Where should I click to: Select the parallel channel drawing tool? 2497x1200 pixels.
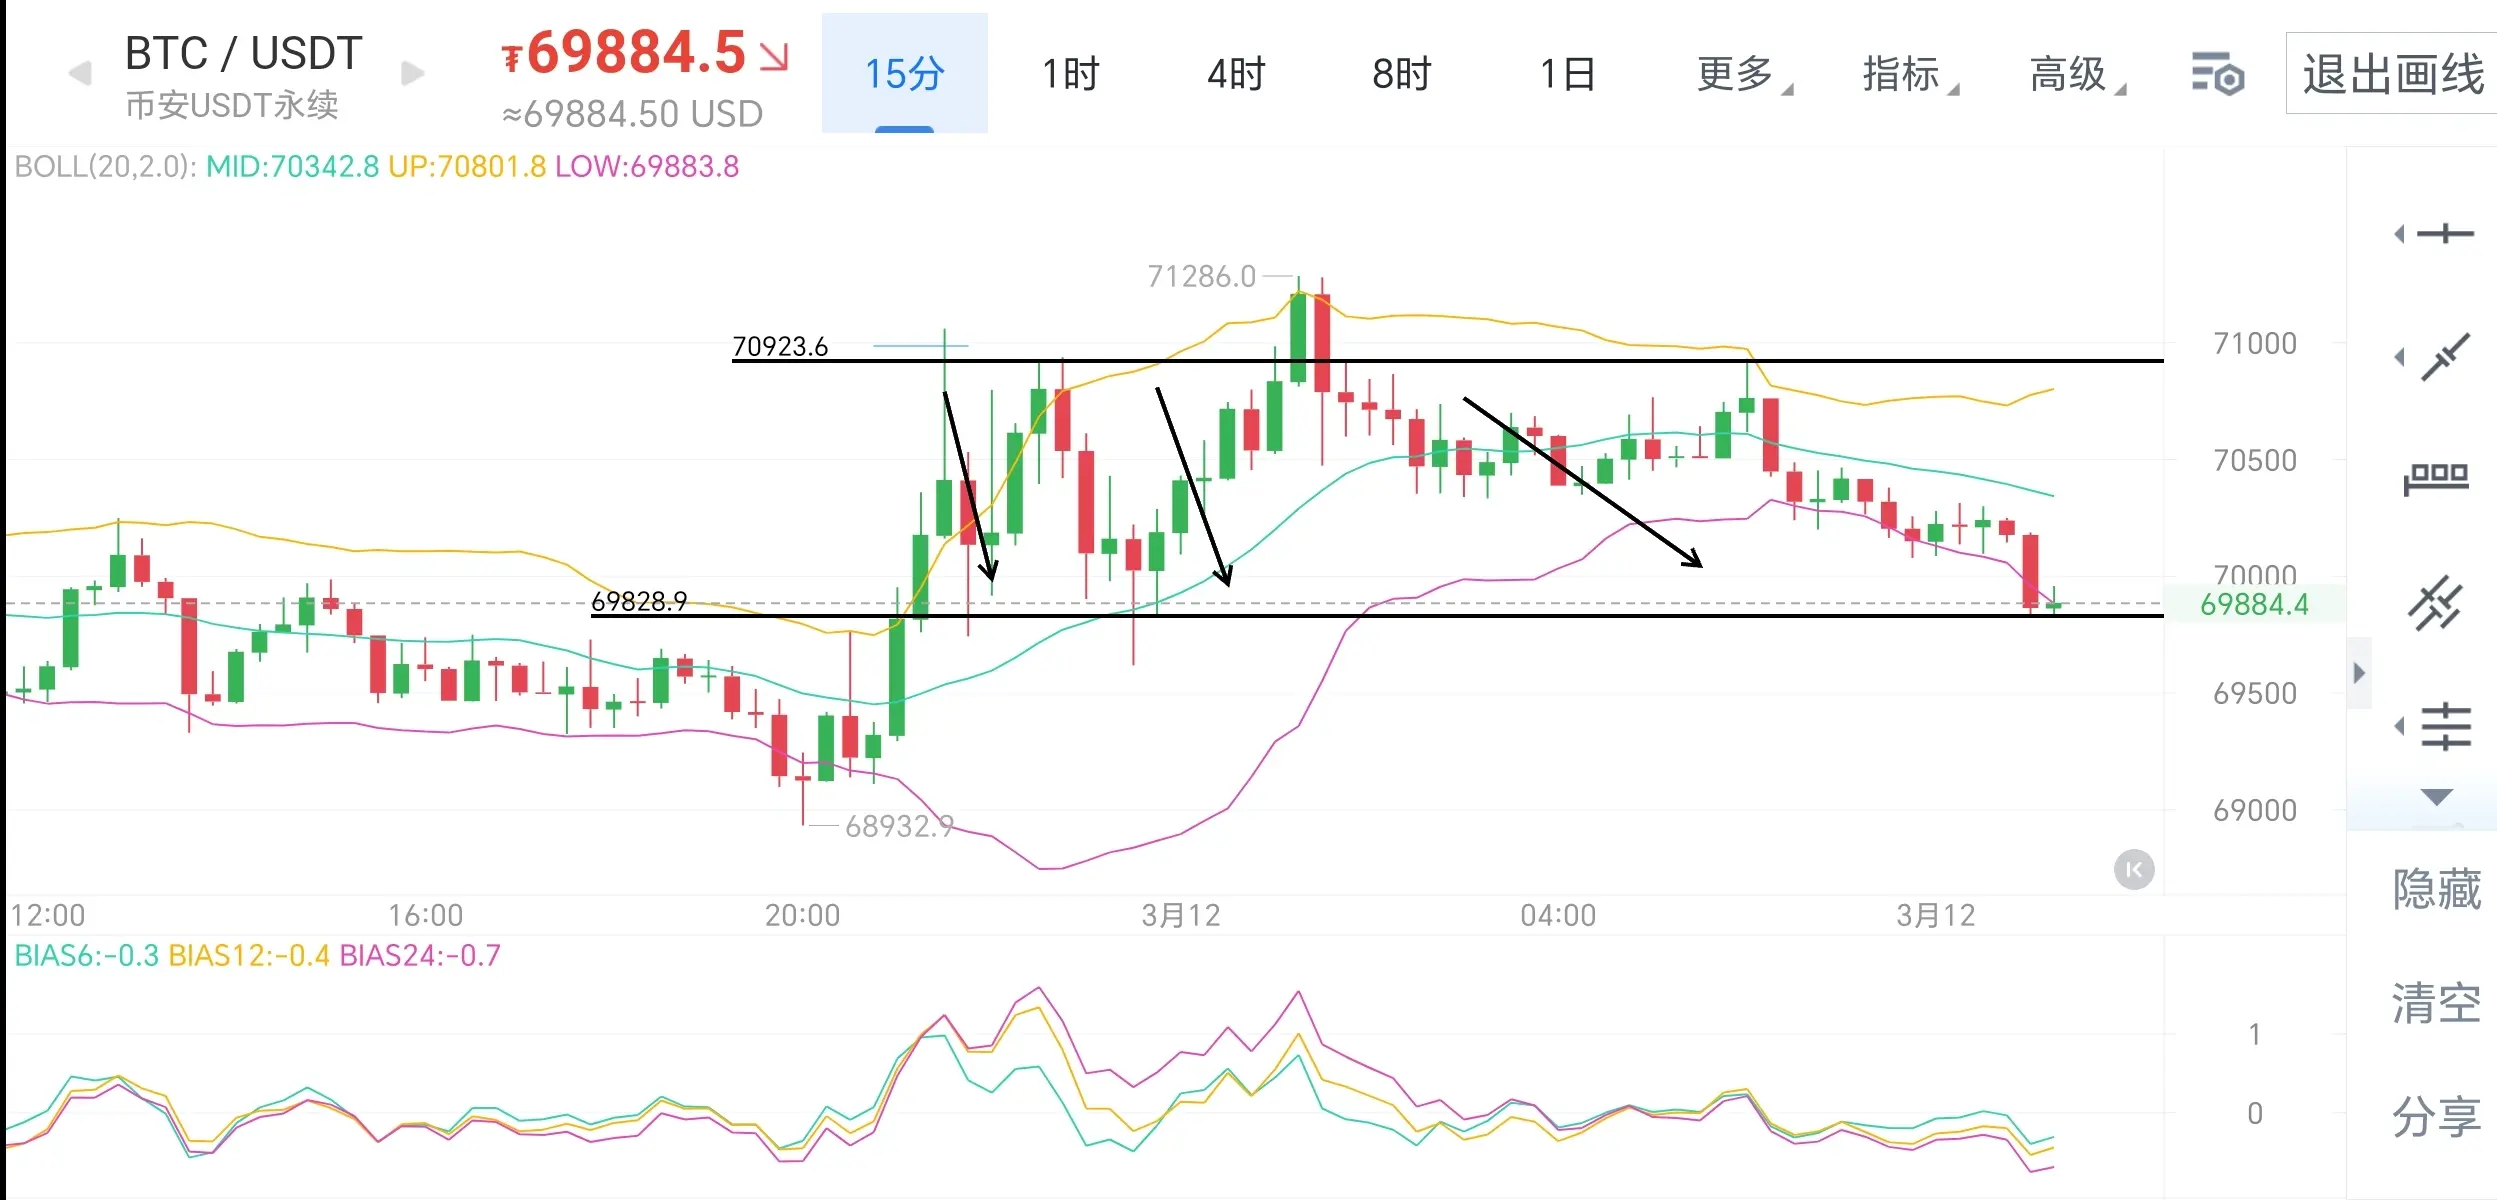(x=2436, y=603)
